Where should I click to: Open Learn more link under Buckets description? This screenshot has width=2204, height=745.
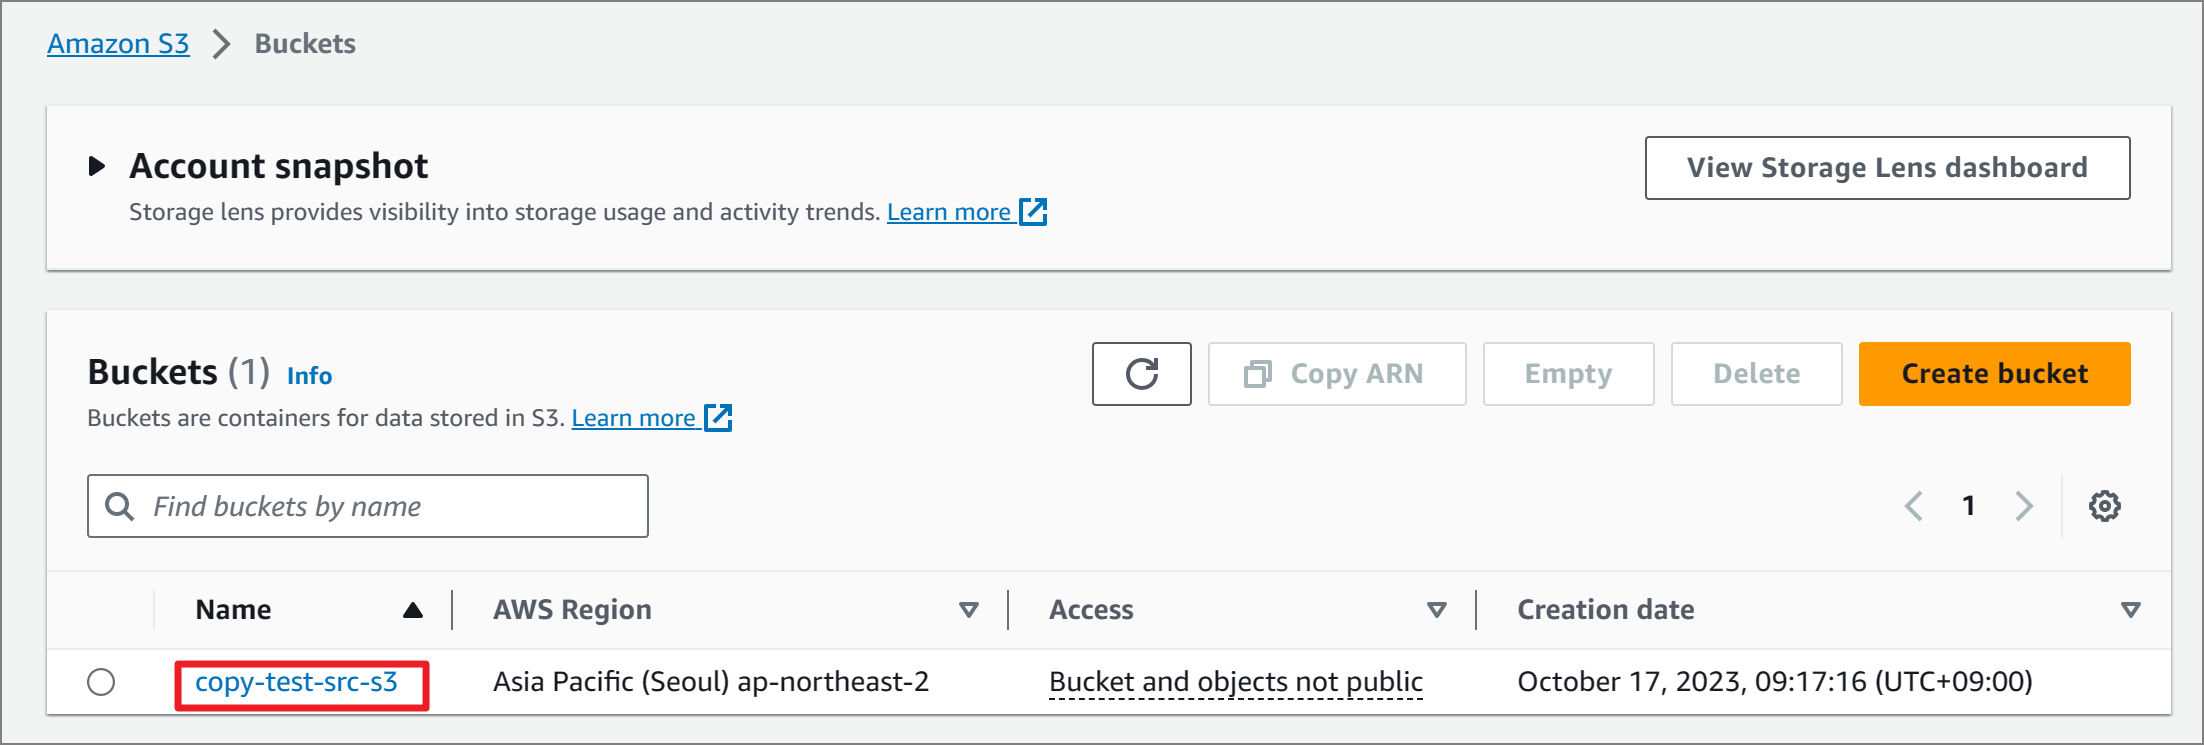[x=633, y=418]
